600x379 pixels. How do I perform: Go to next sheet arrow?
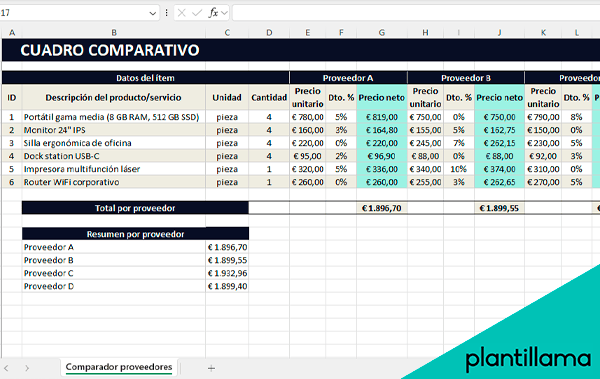coord(27,368)
